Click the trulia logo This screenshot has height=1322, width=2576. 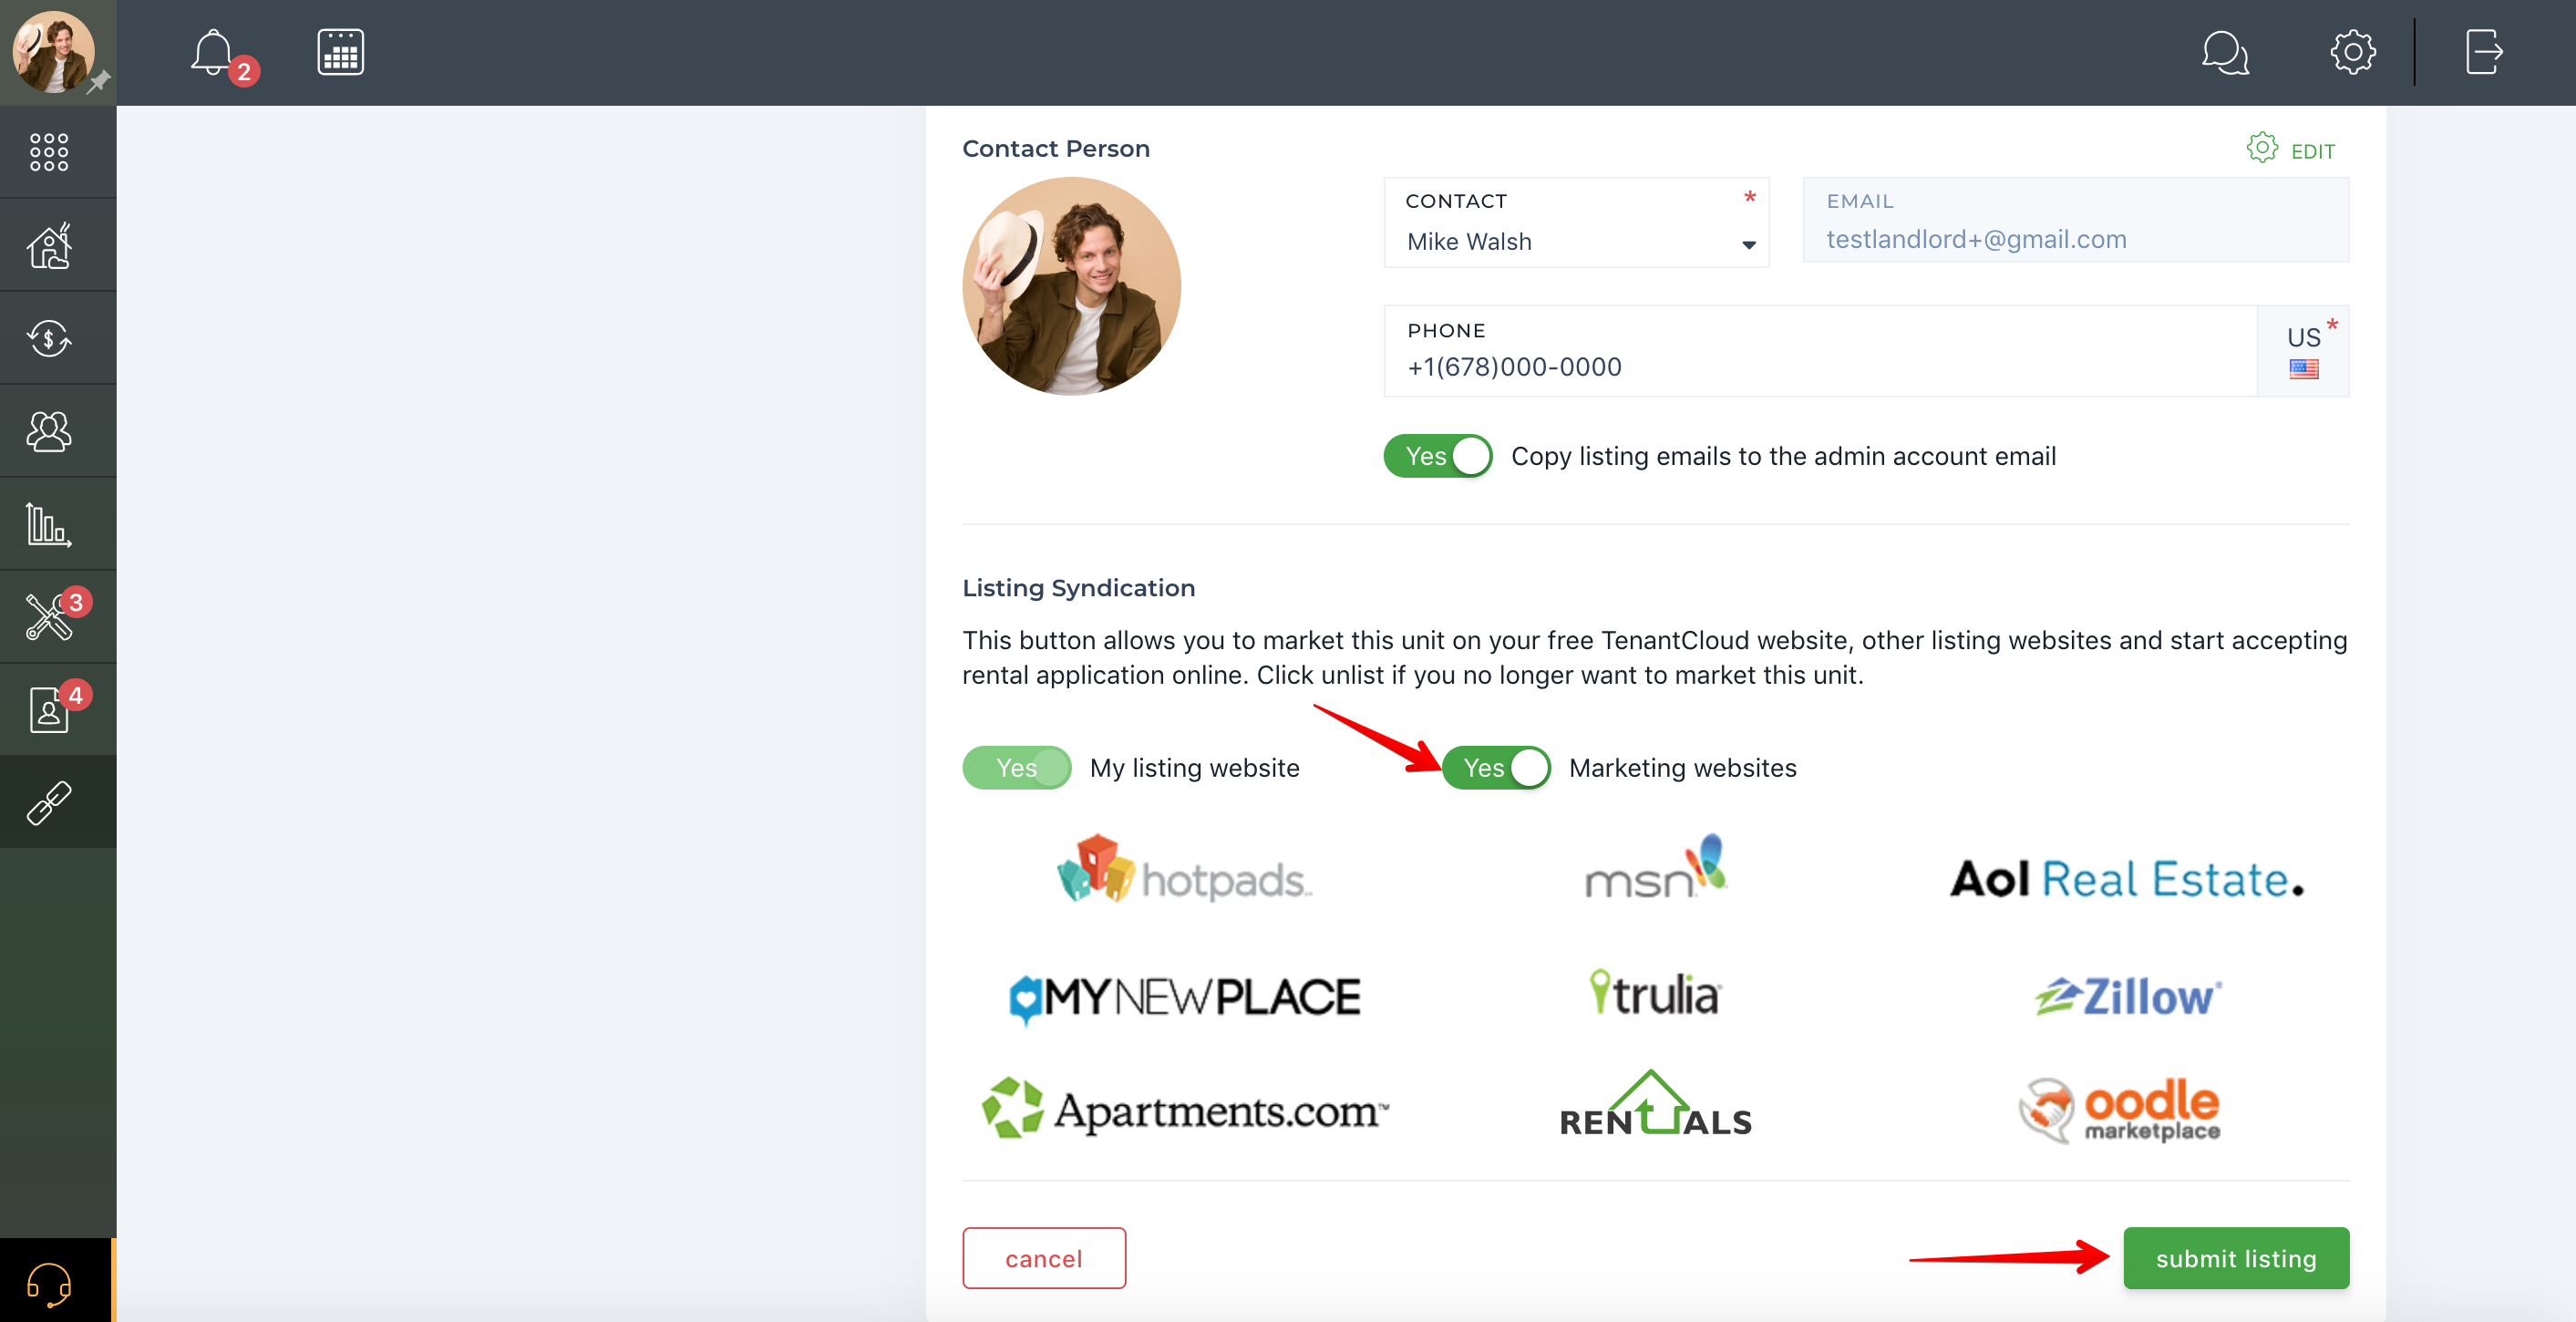(1655, 993)
